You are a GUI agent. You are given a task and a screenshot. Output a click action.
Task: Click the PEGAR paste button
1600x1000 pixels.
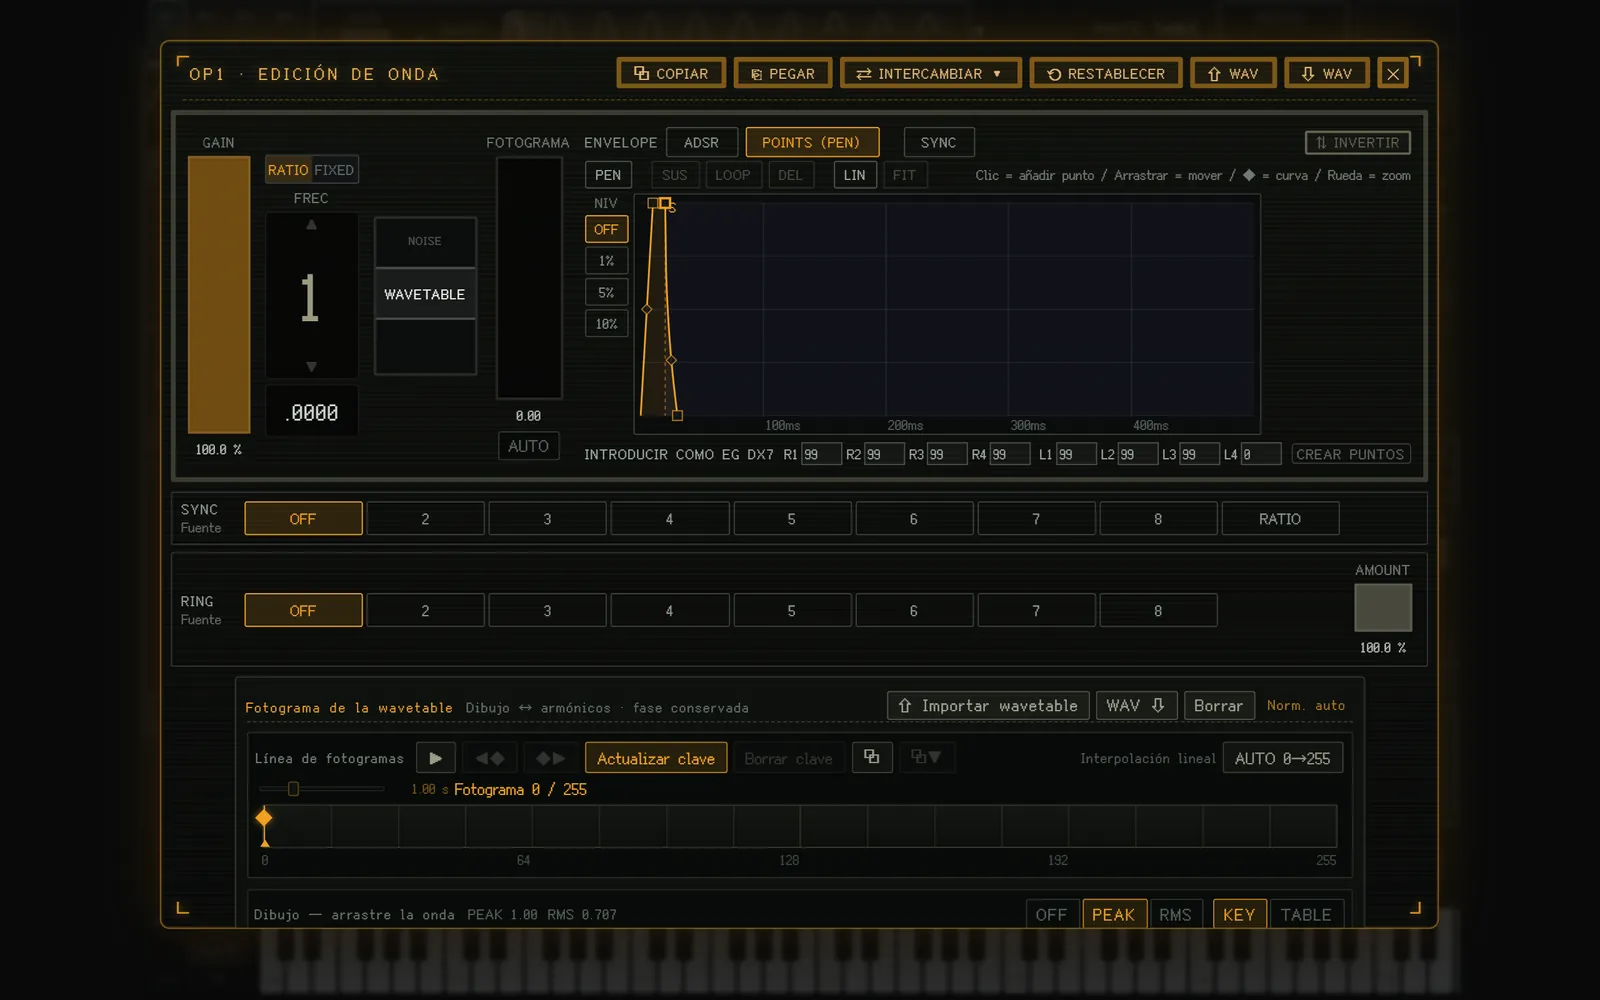[783, 73]
